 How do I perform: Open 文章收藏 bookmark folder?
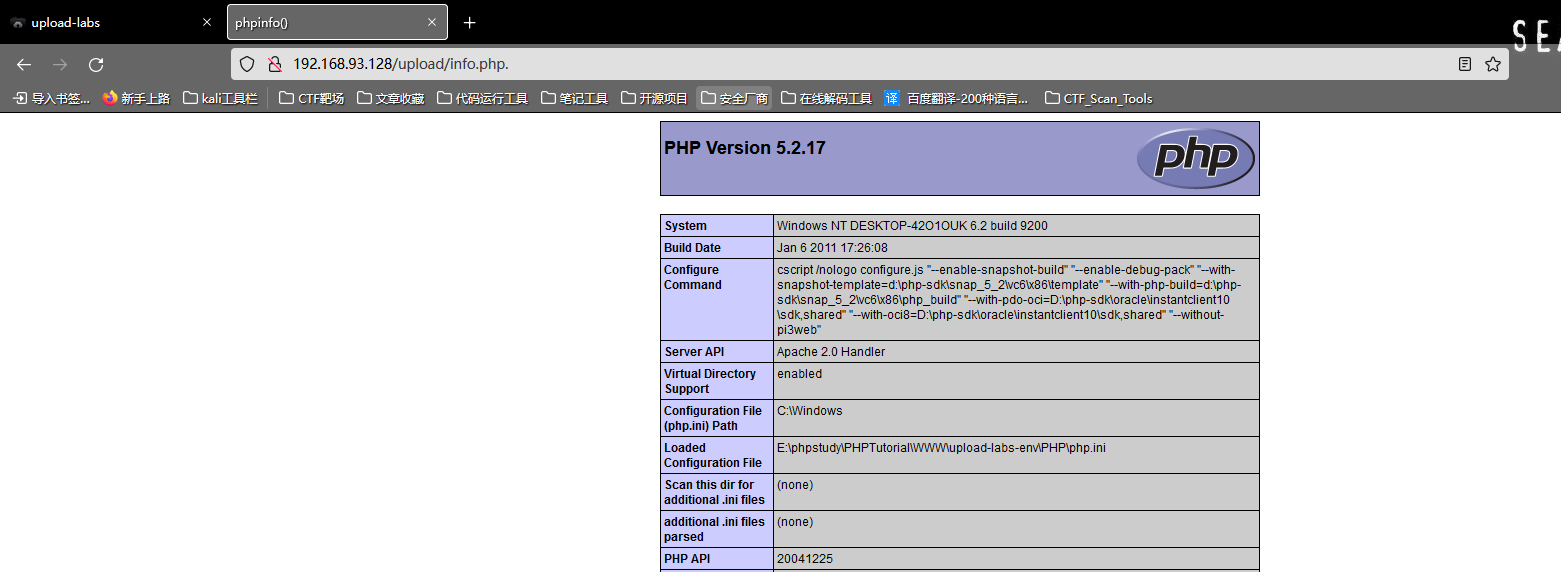pyautogui.click(x=391, y=98)
